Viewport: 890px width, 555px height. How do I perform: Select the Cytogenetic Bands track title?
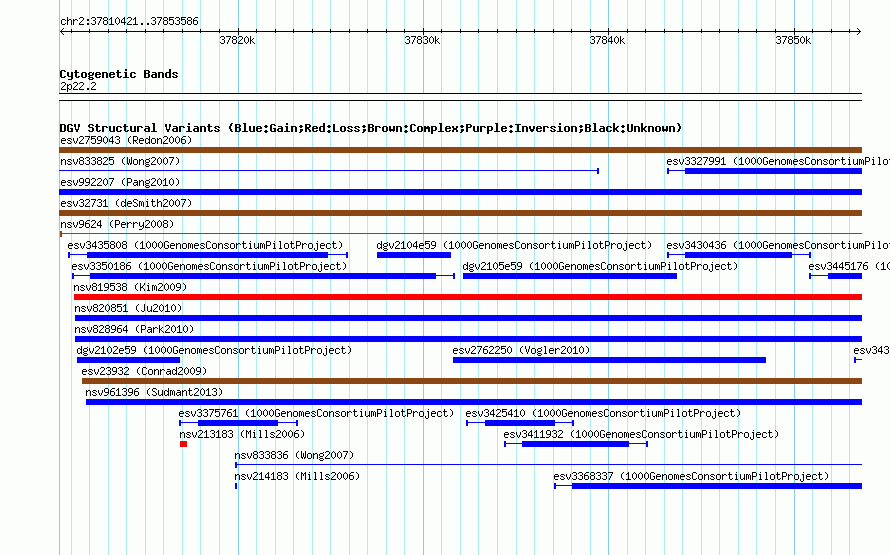tap(119, 74)
